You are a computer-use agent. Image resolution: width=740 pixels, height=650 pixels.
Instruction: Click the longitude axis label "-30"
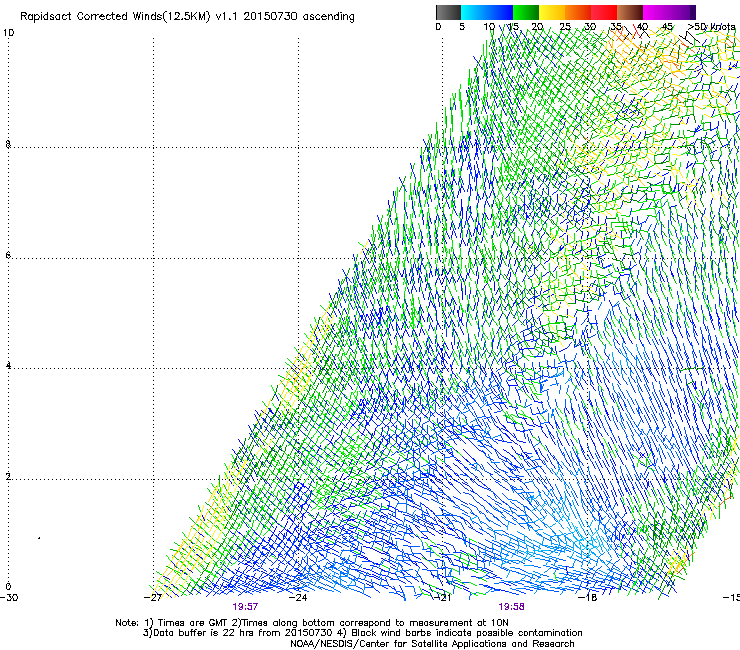9,598
